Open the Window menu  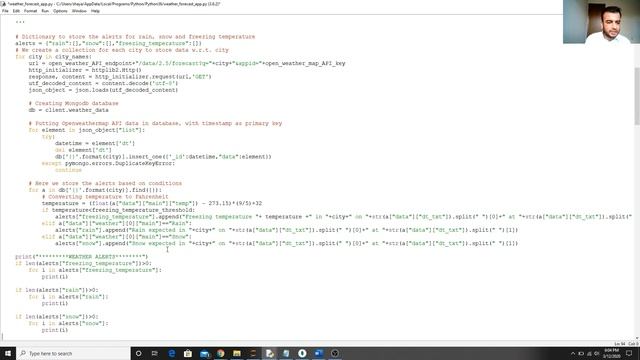[x=79, y=11]
